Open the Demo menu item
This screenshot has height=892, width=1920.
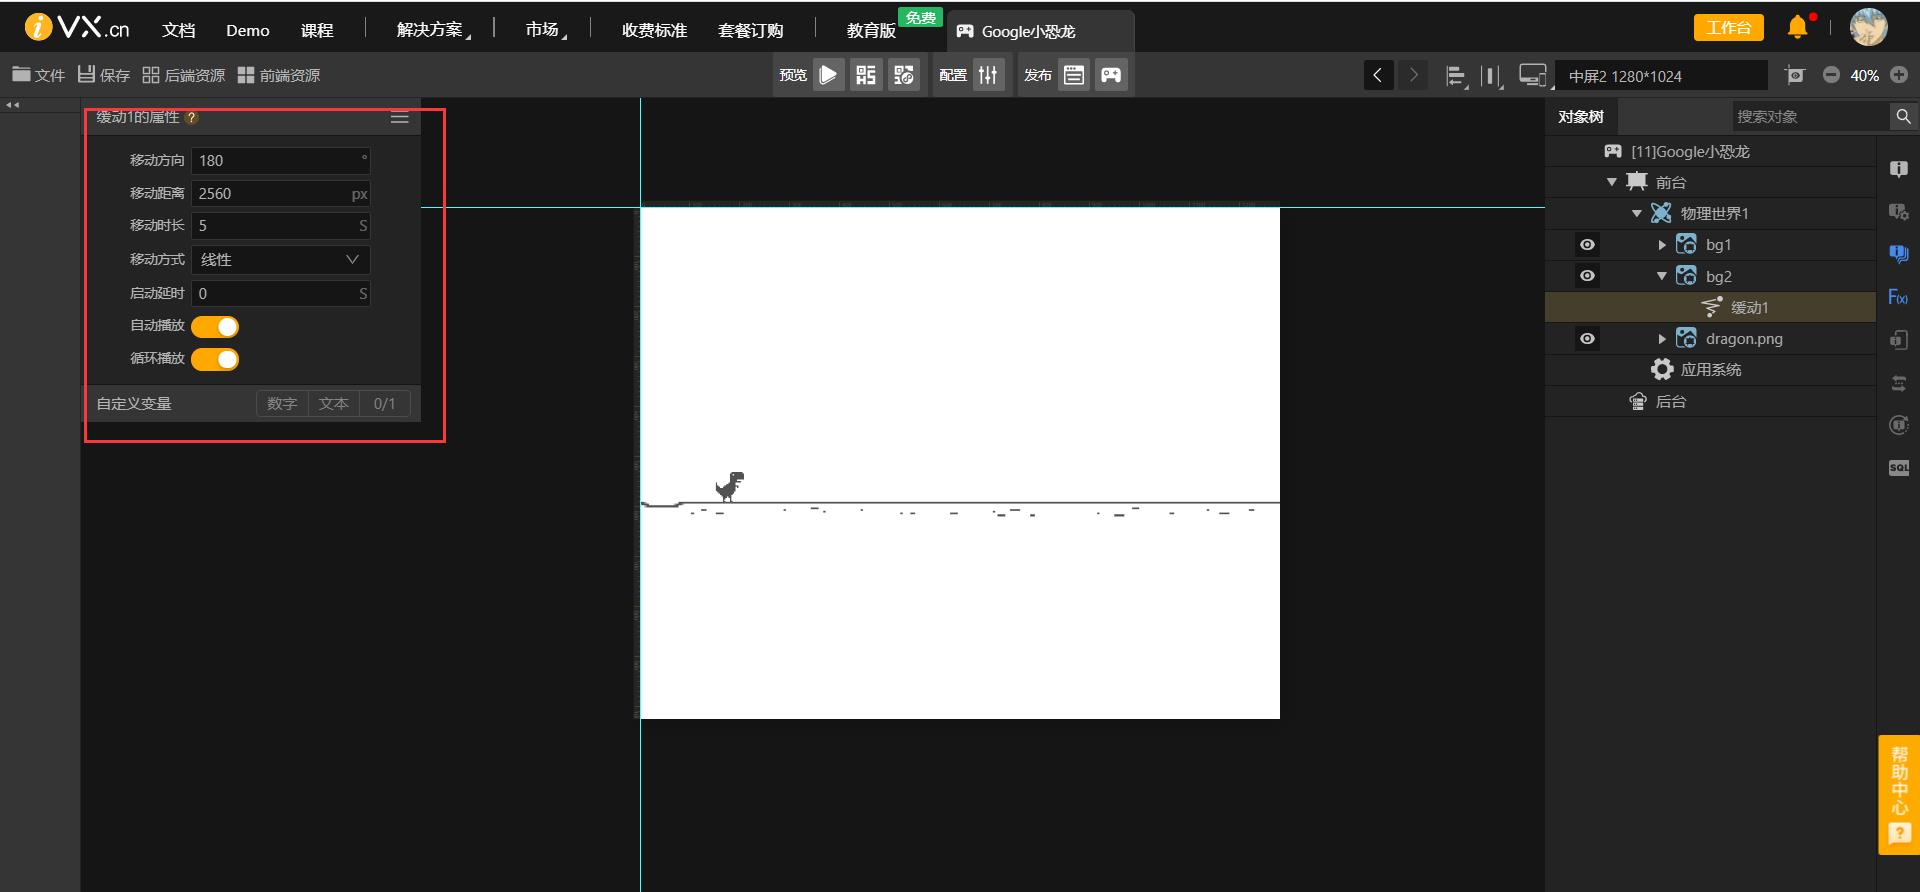point(248,30)
